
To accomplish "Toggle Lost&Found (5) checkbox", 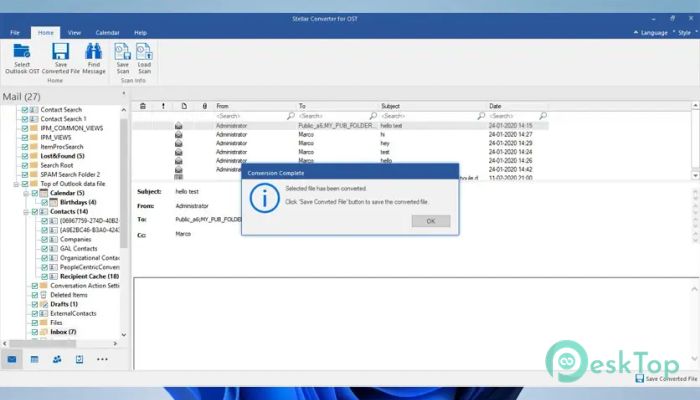I will point(25,156).
